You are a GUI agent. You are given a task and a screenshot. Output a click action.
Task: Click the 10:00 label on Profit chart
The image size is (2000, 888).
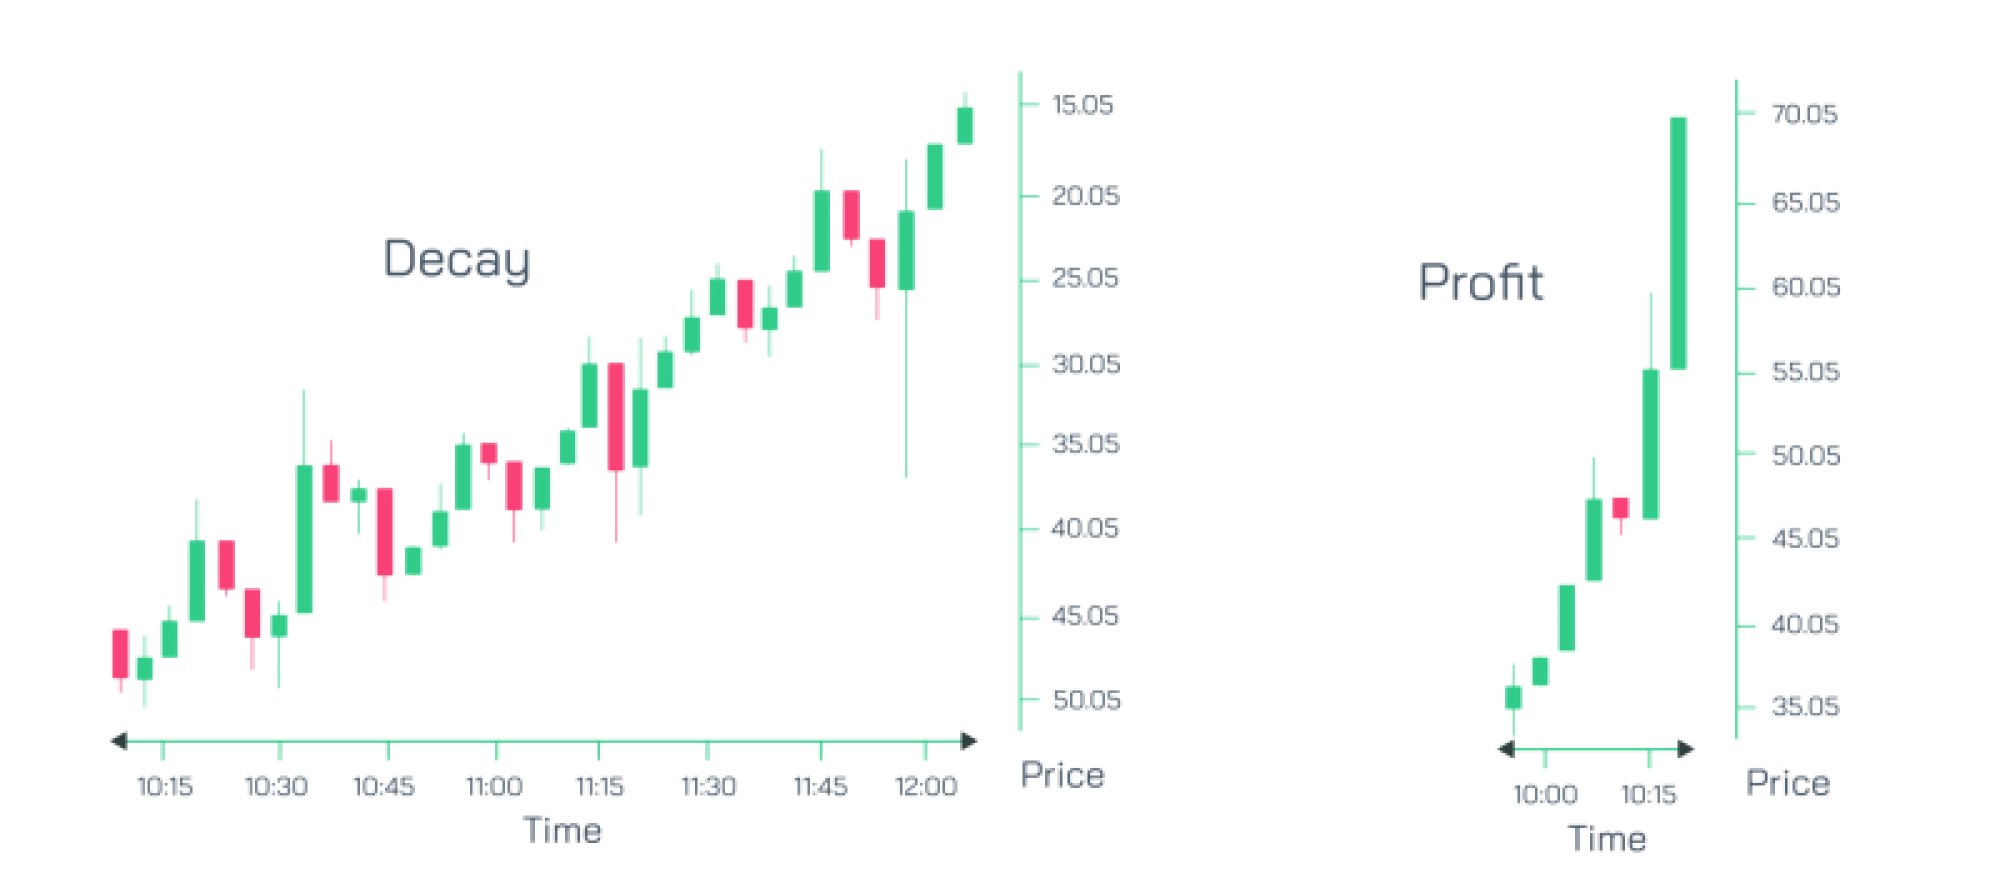pyautogui.click(x=1545, y=795)
